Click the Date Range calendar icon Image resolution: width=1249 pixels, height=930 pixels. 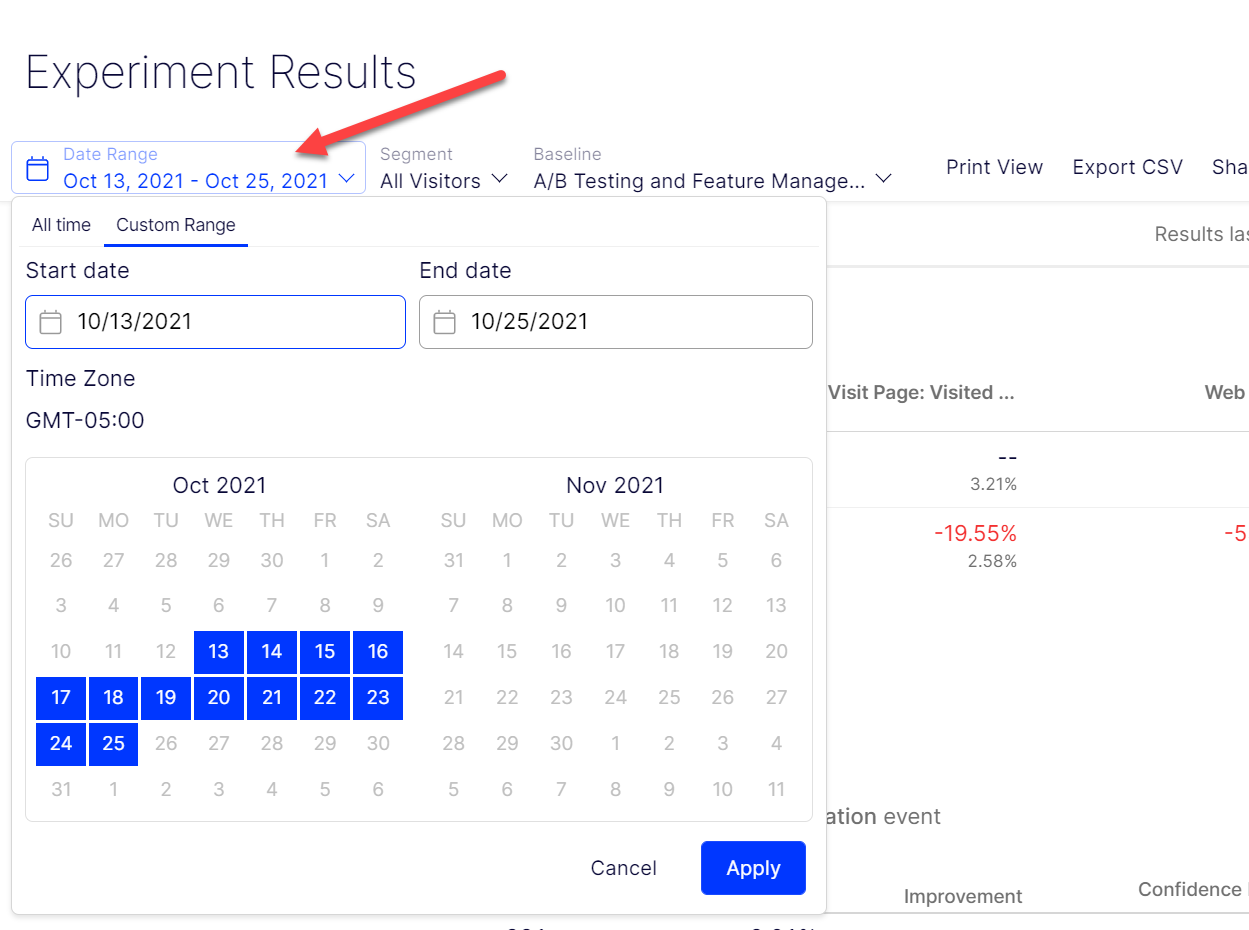37,168
